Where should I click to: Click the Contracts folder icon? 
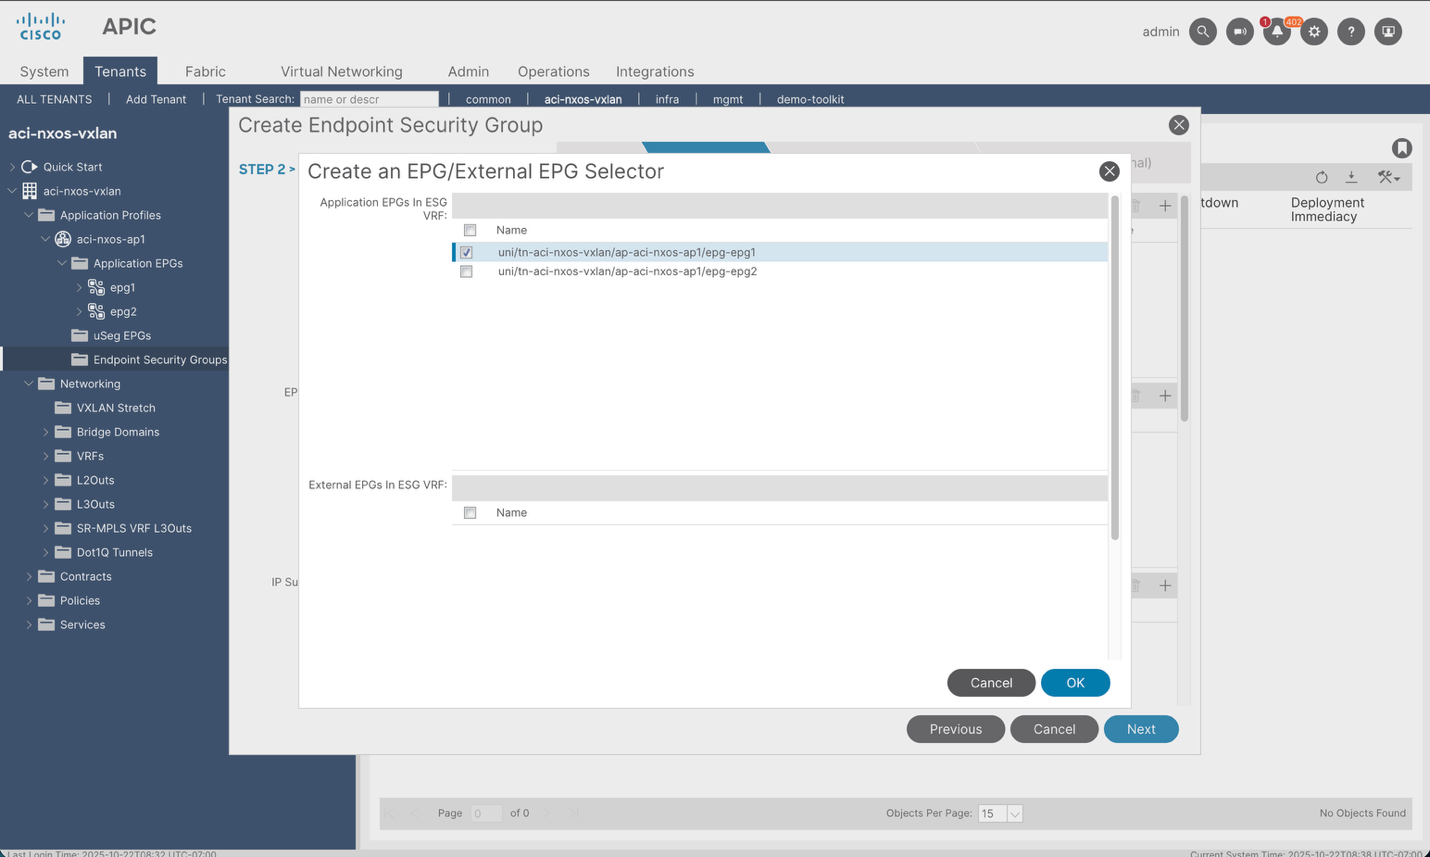pyautogui.click(x=46, y=576)
